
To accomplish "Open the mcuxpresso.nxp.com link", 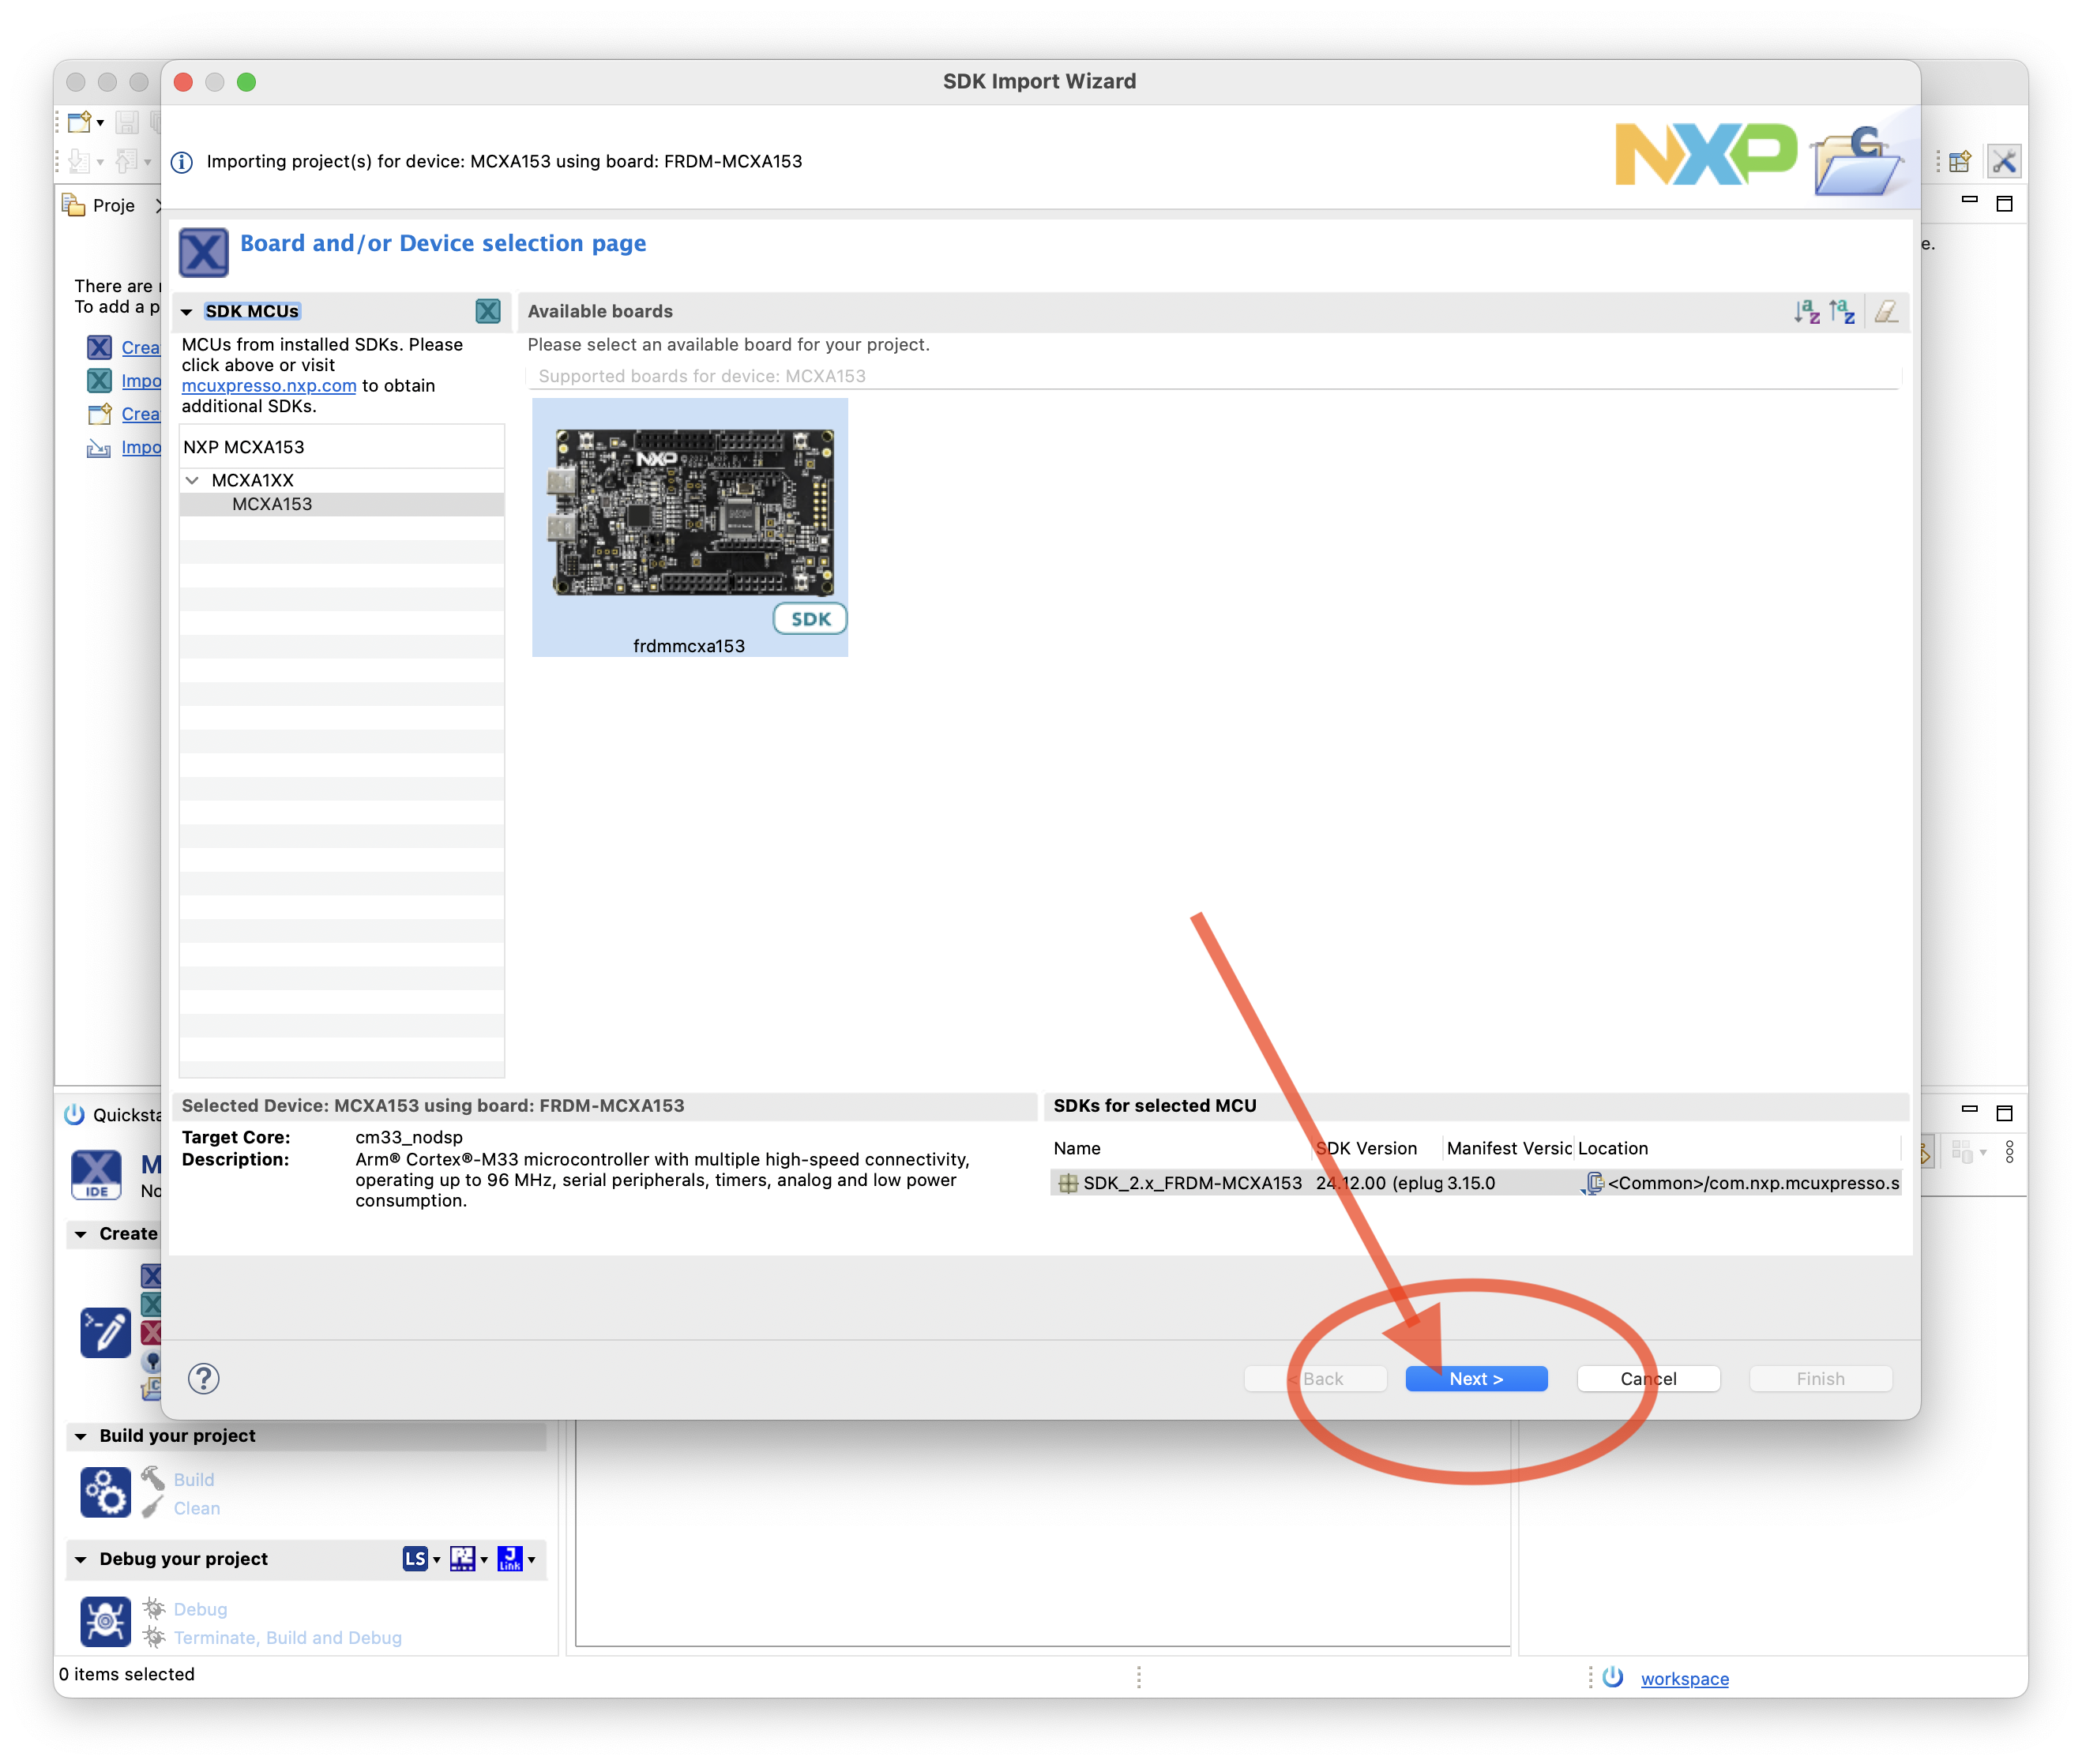I will tap(270, 385).
